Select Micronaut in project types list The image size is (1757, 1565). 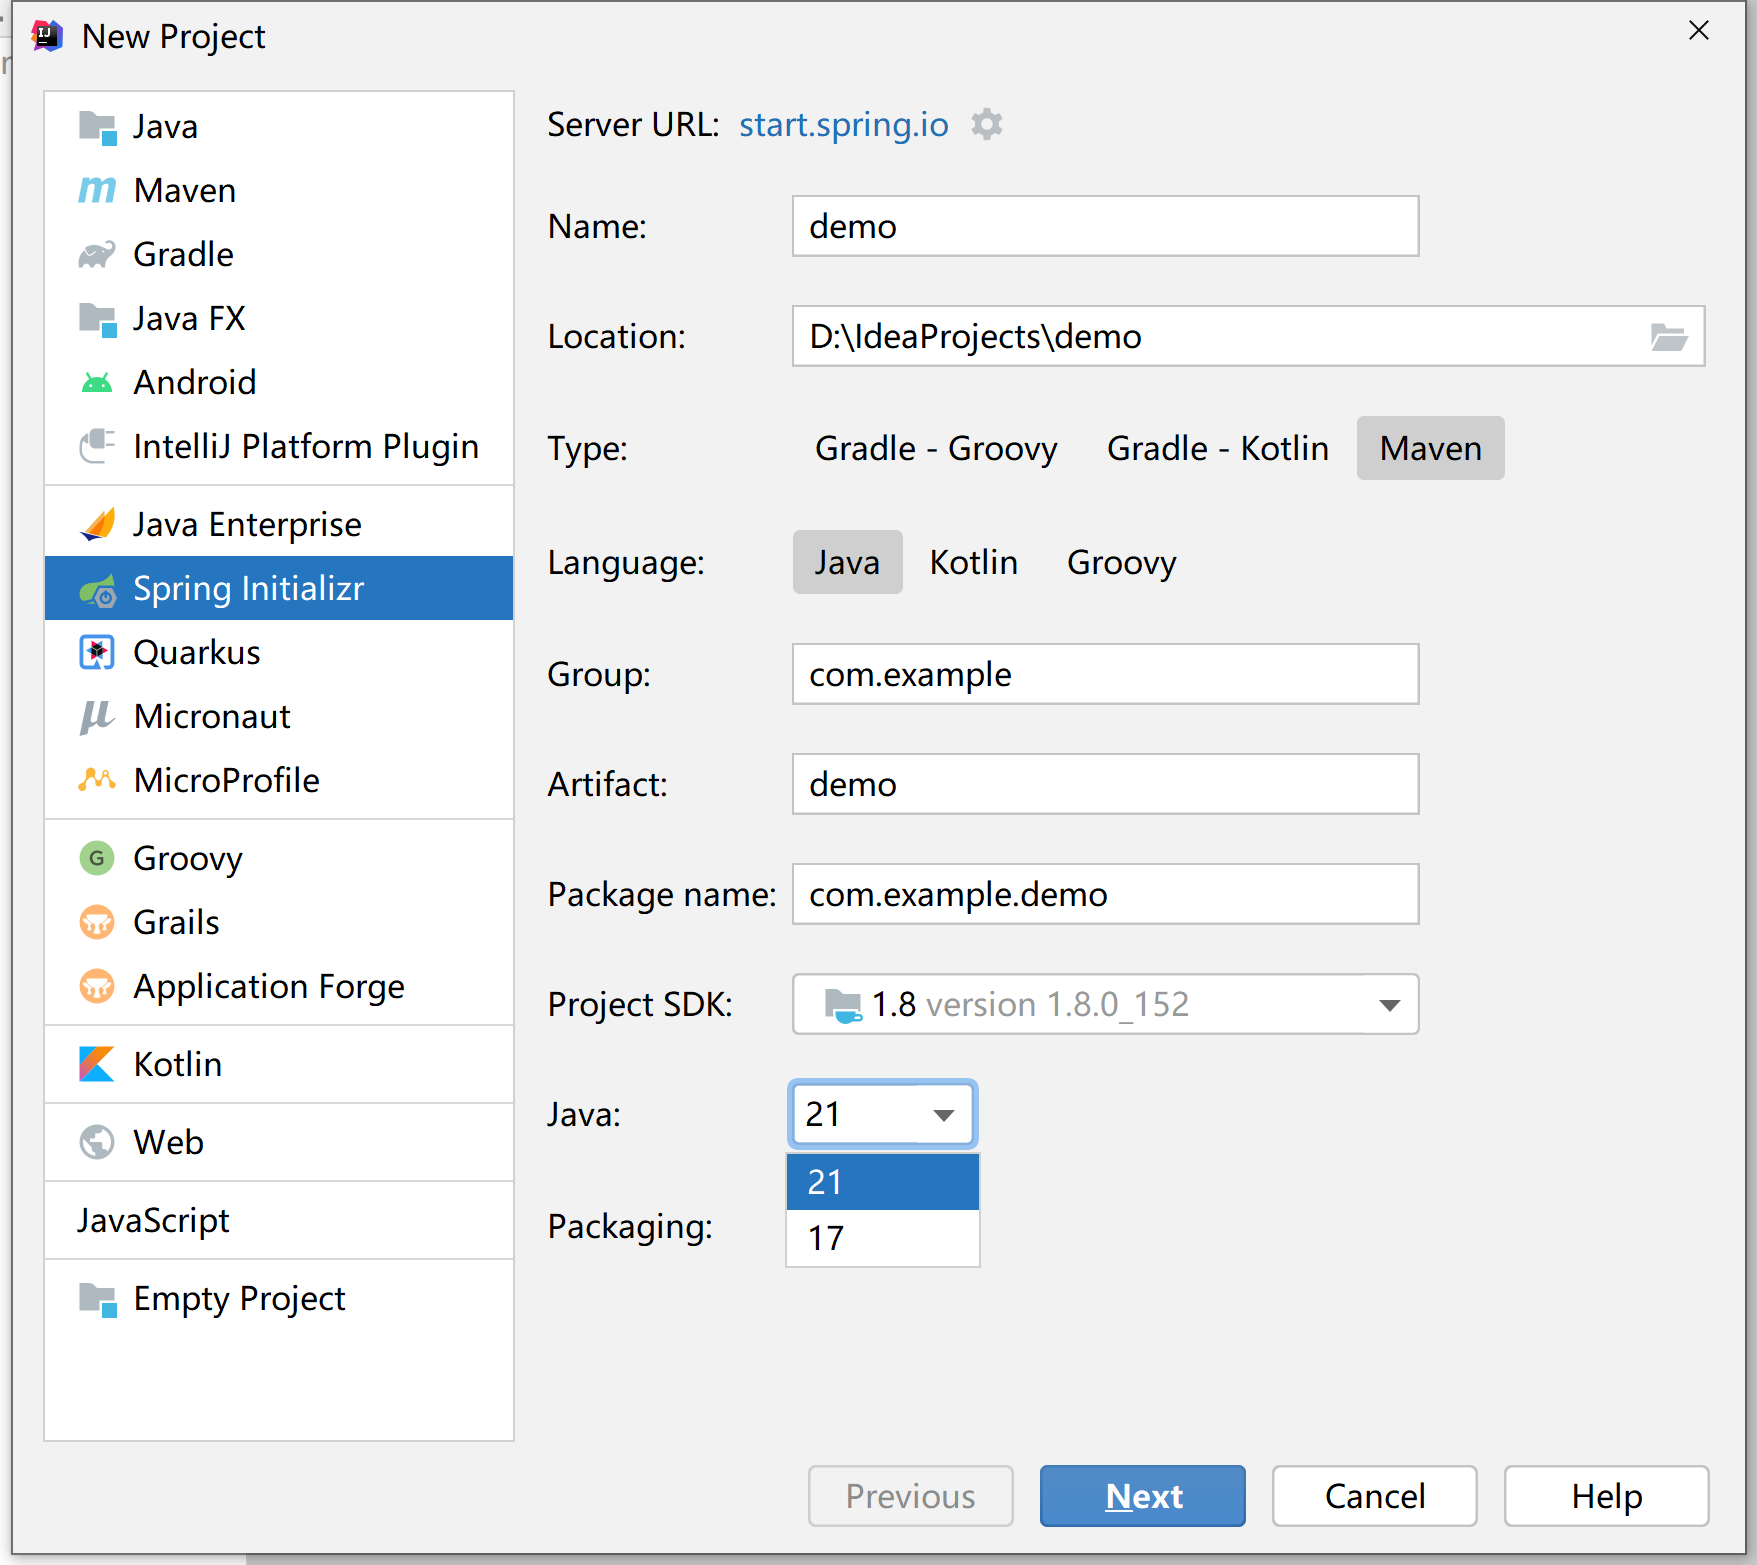(x=279, y=717)
